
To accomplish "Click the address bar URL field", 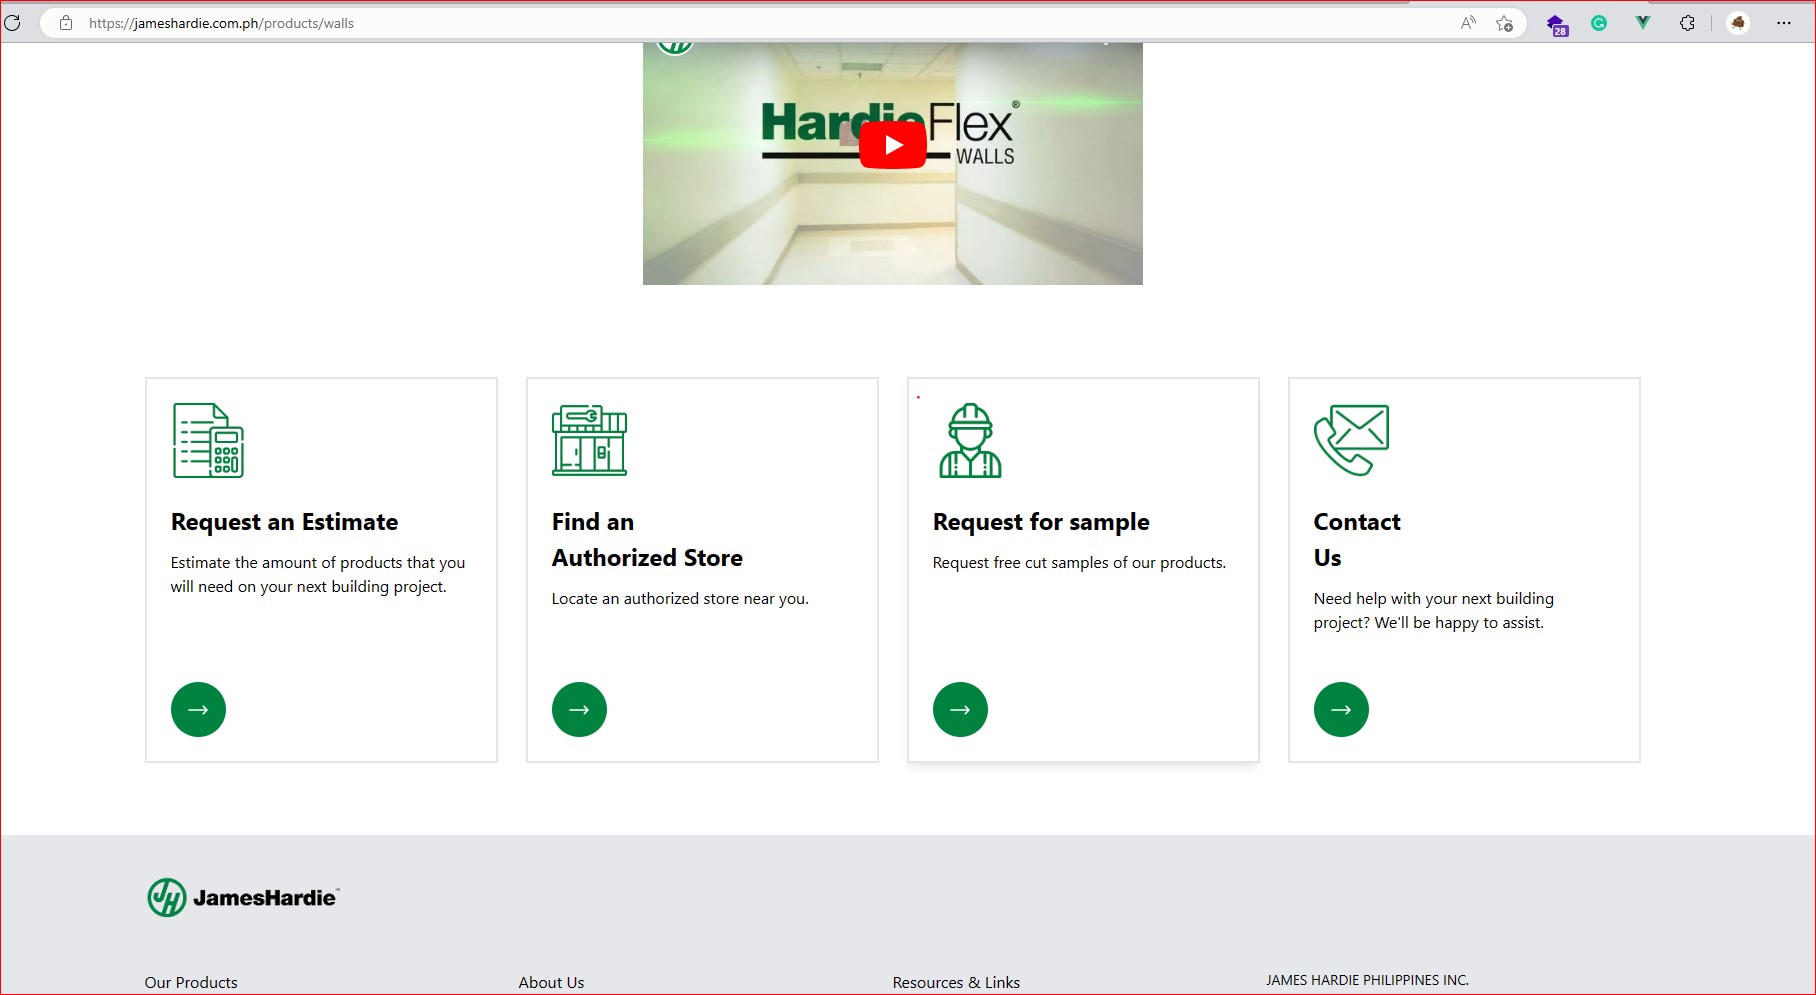I will [700, 23].
